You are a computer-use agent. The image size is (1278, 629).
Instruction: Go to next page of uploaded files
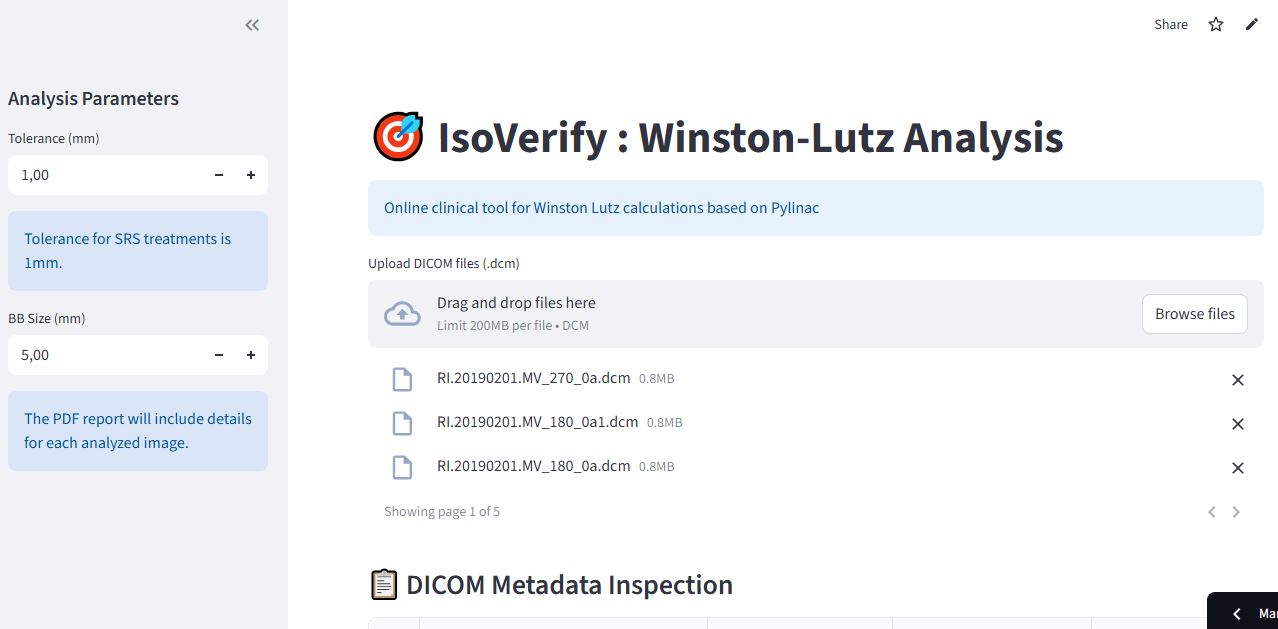tap(1236, 512)
